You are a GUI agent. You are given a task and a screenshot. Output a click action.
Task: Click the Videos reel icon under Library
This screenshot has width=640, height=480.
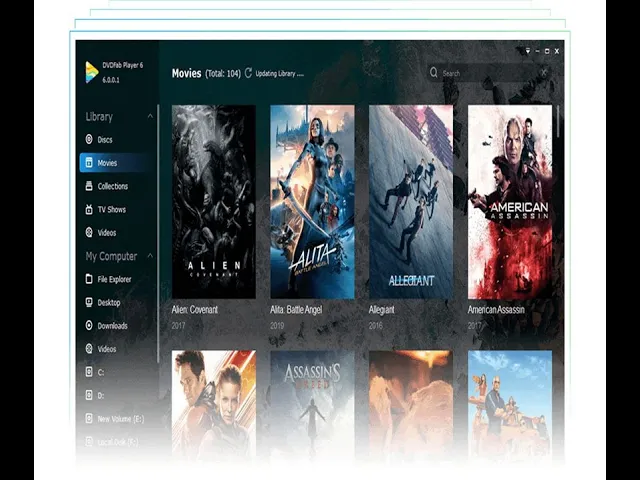[89, 232]
